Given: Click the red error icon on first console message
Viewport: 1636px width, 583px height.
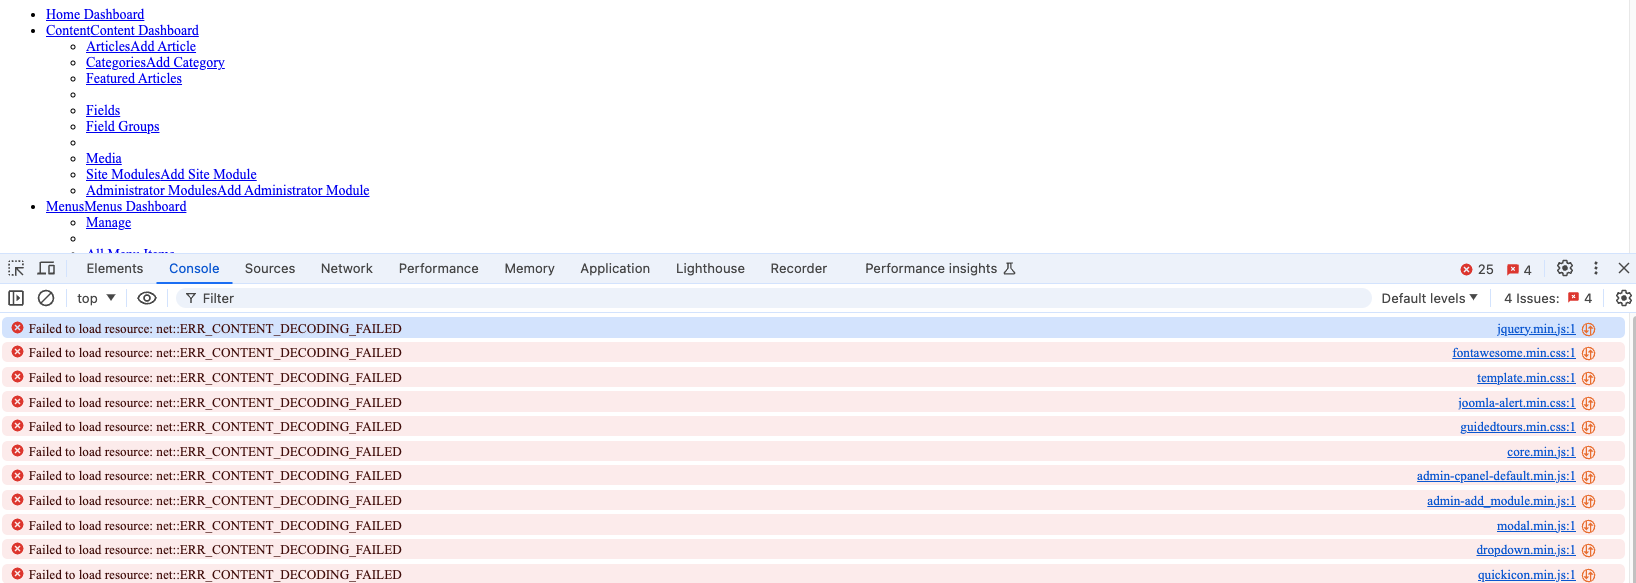Looking at the screenshot, I should pyautogui.click(x=17, y=328).
